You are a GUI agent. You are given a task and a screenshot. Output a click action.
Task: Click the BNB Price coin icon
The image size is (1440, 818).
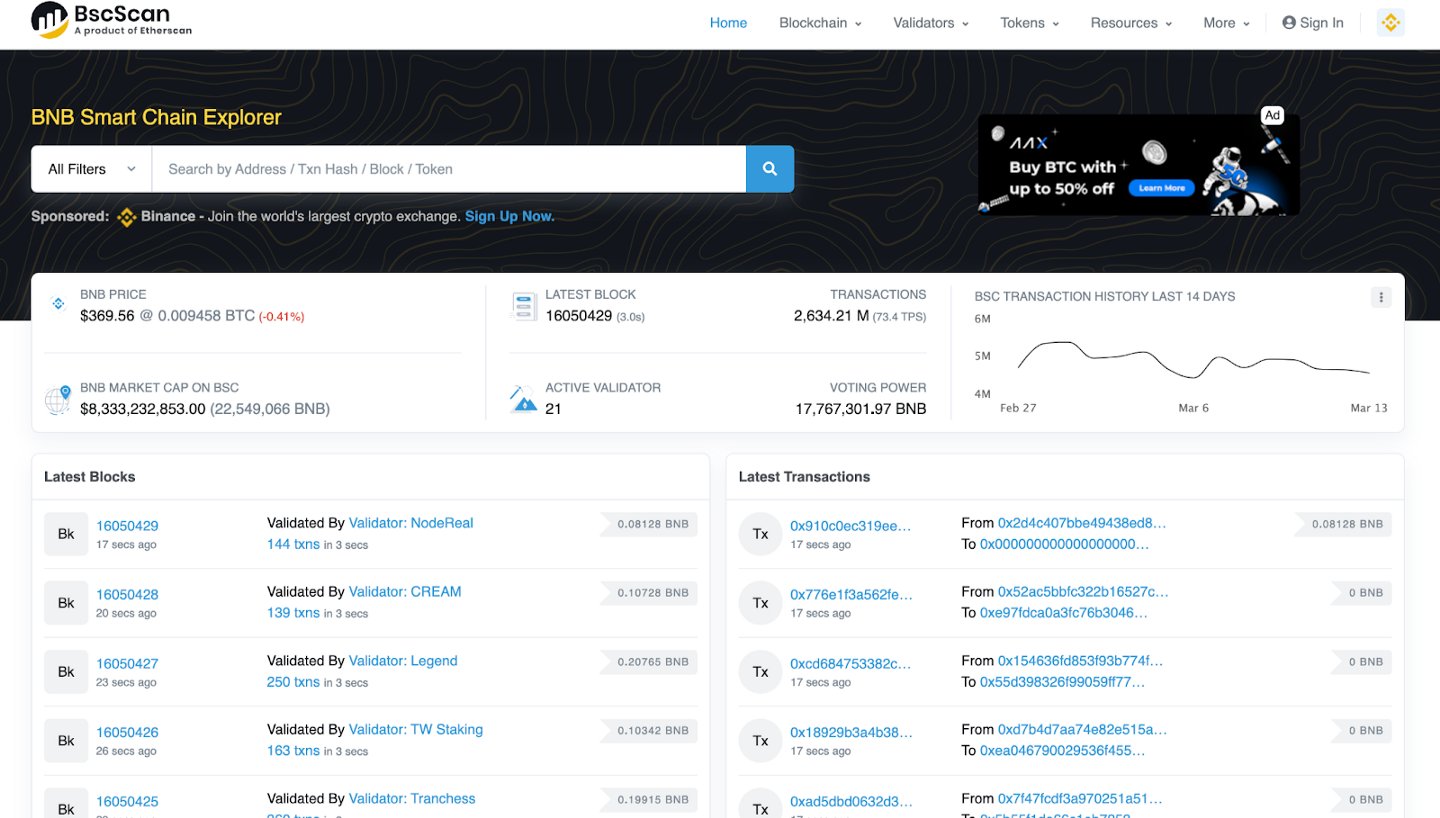(58, 304)
